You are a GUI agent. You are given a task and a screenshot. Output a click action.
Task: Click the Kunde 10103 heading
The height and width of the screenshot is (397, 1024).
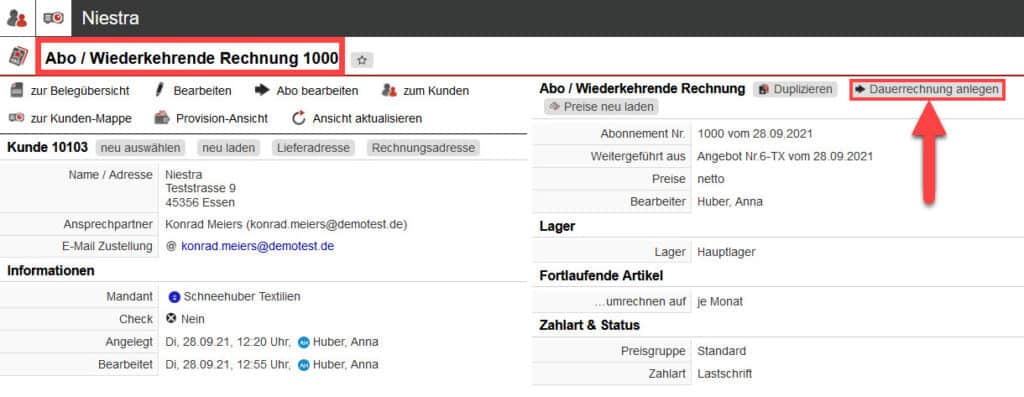pyautogui.click(x=48, y=148)
